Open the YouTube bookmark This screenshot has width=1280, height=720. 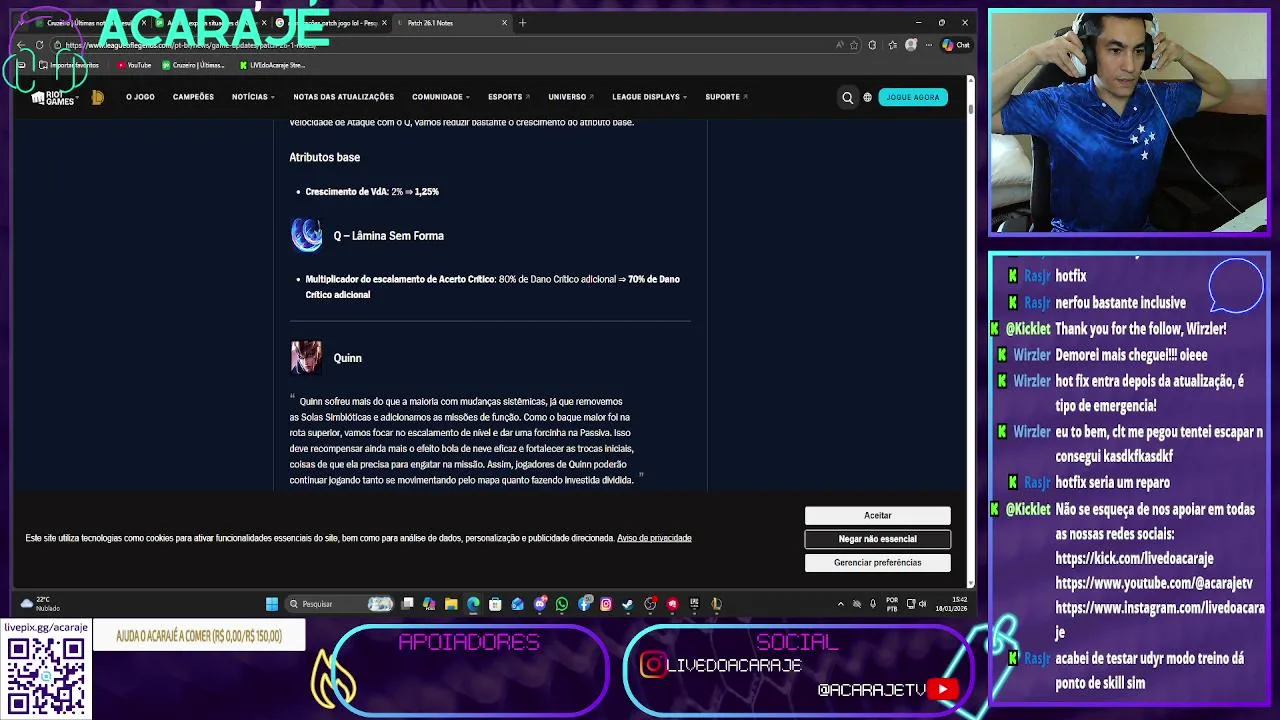[x=134, y=65]
